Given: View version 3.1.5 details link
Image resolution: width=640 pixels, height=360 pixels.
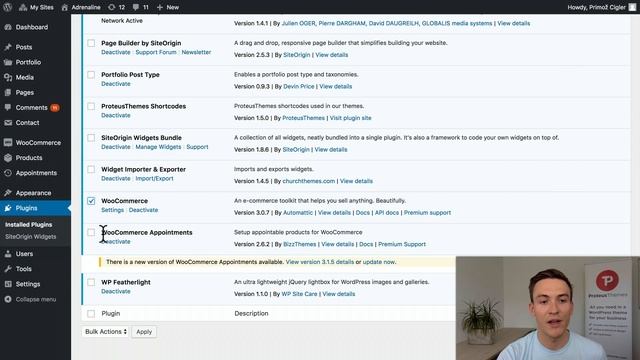Looking at the screenshot, I should click(320, 262).
